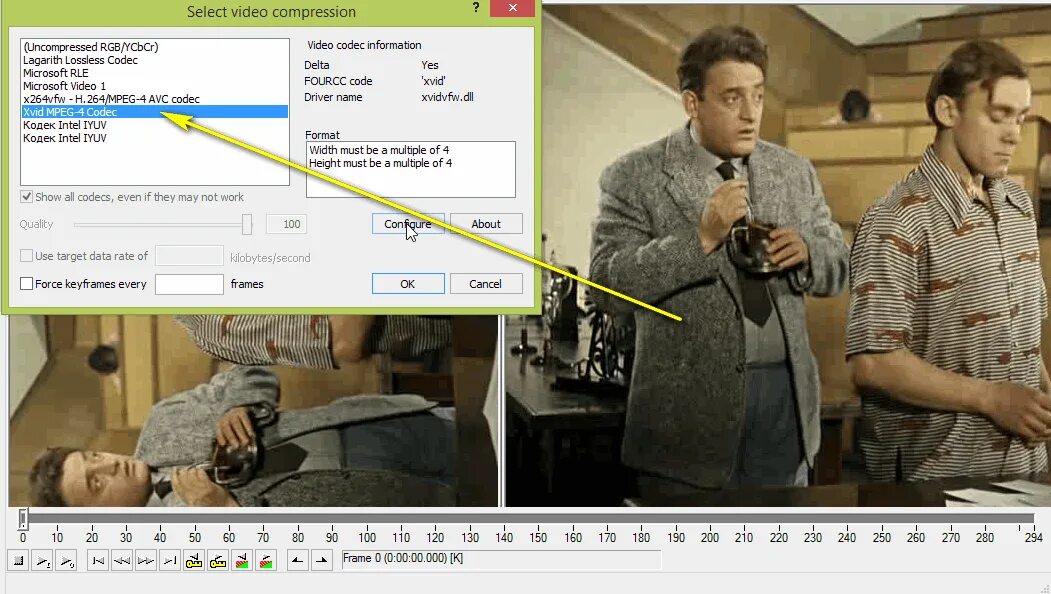The width and height of the screenshot is (1051, 594).
Task: Play the input video preview
Action: (x=42, y=560)
